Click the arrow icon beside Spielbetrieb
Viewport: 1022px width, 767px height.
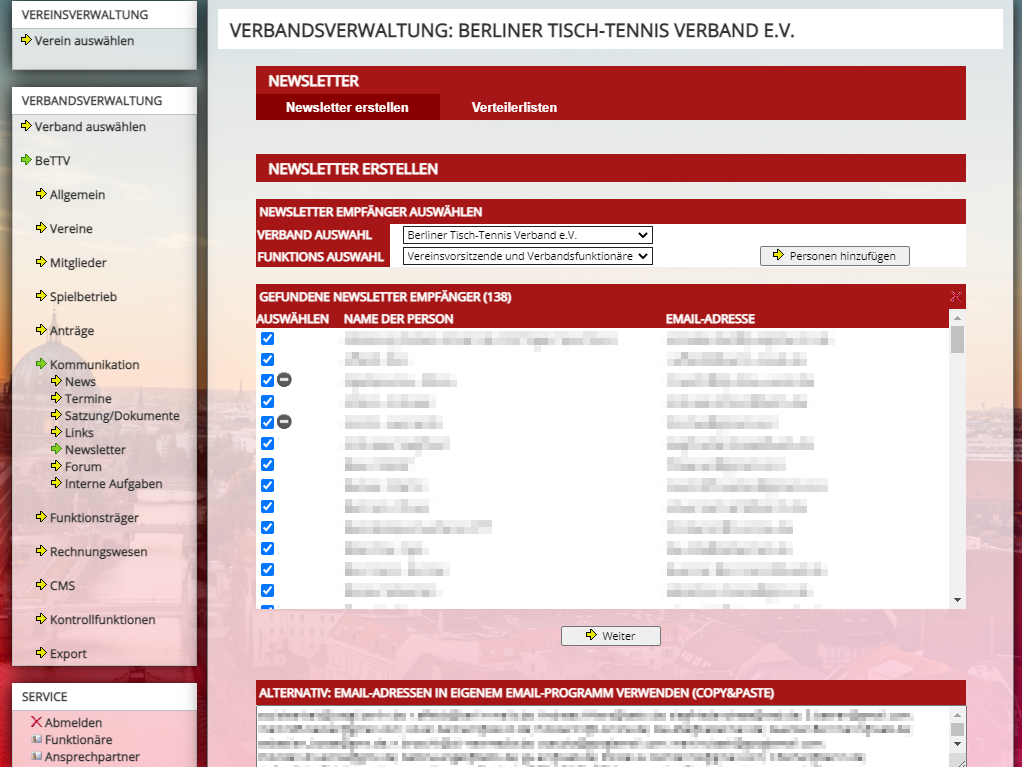pos(41,295)
